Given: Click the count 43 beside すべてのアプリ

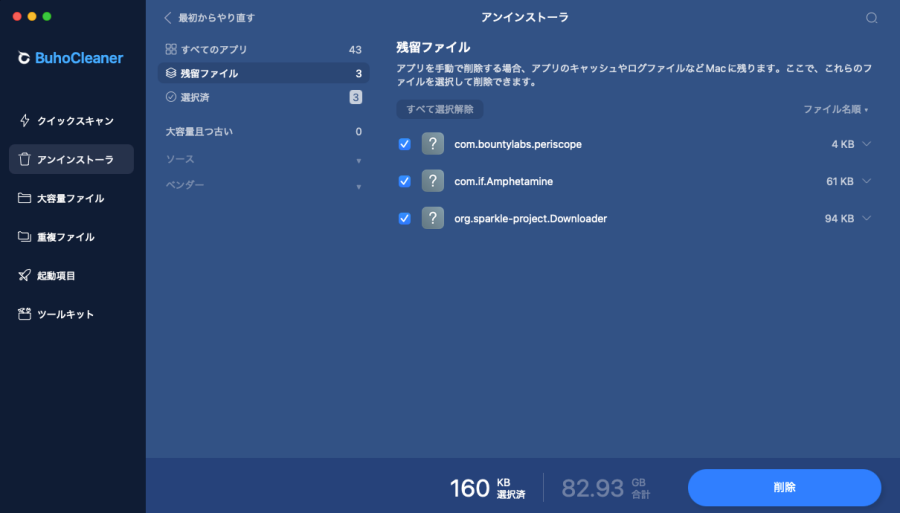Looking at the screenshot, I should (355, 50).
